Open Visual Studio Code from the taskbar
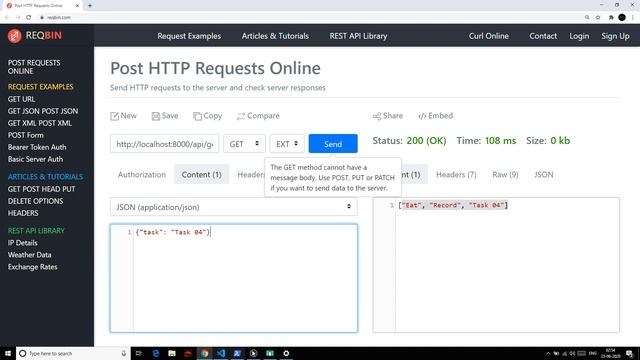This screenshot has width=640, height=360. pyautogui.click(x=221, y=353)
